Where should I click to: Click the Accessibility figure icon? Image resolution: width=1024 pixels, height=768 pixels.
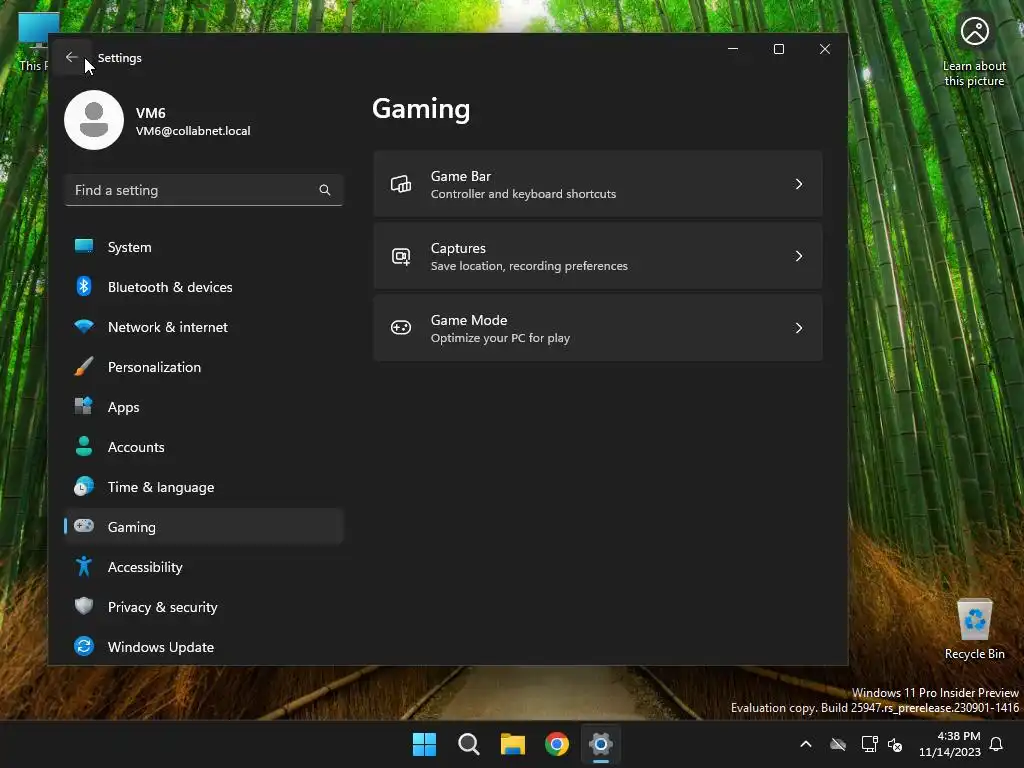coord(84,566)
